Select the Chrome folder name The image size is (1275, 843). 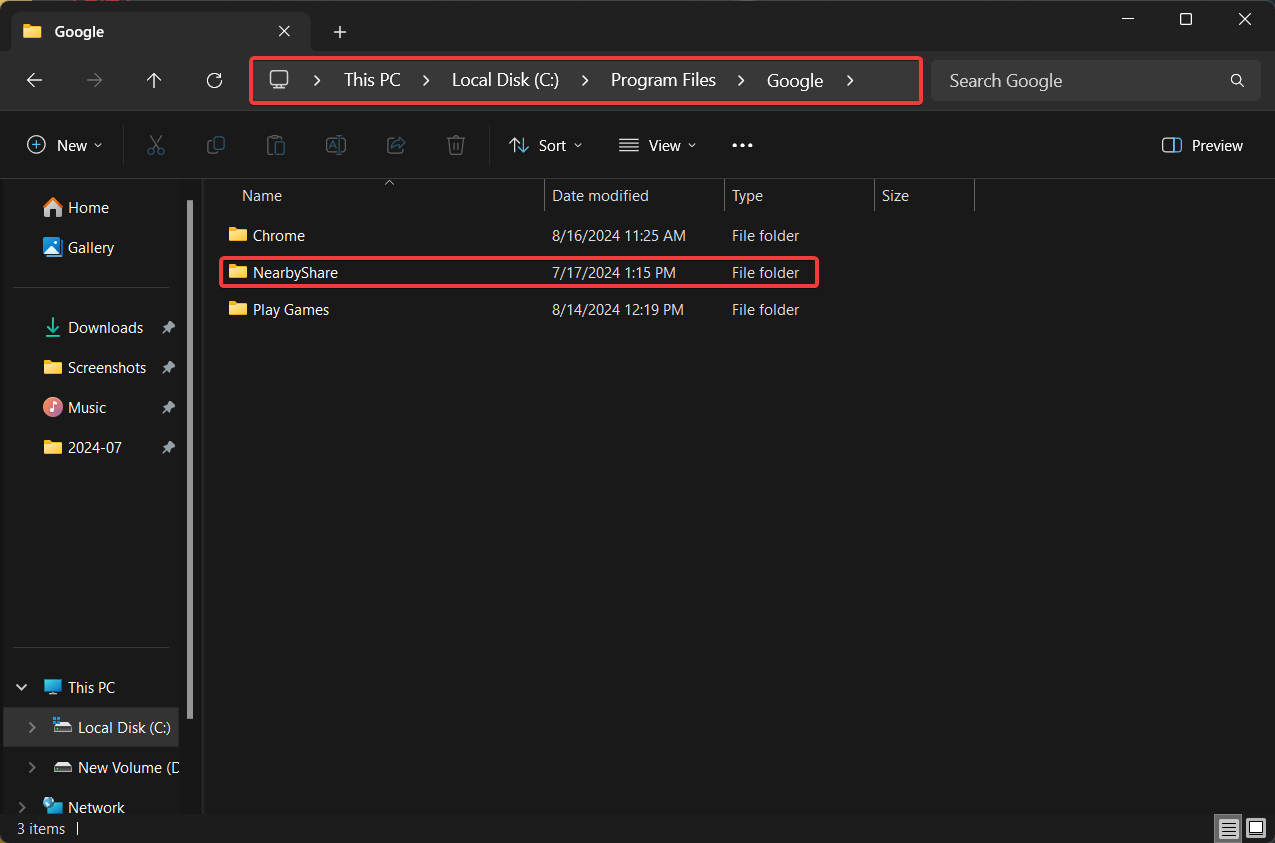(279, 236)
